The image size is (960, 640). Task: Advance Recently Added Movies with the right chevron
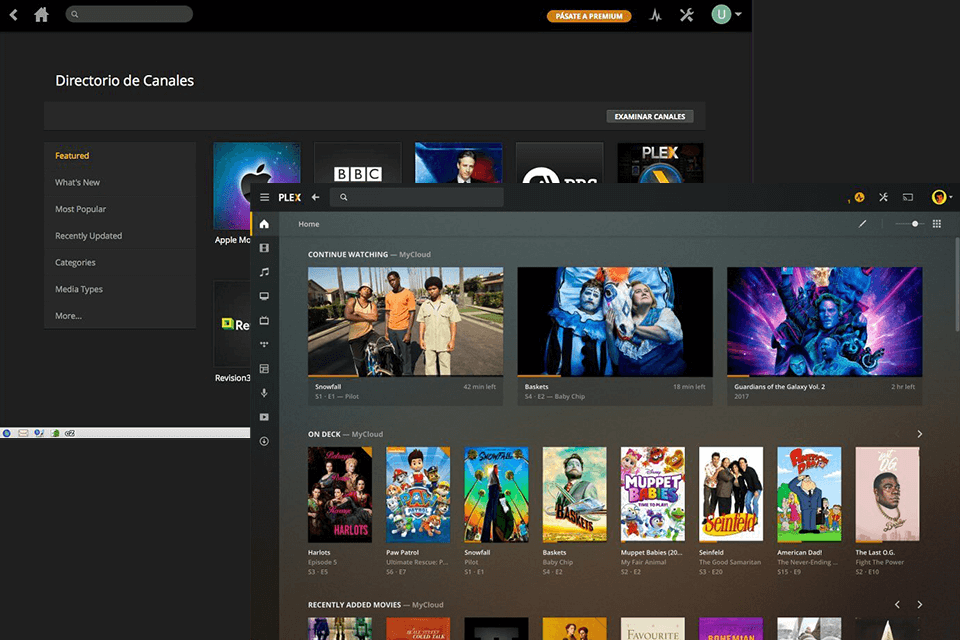(x=919, y=604)
